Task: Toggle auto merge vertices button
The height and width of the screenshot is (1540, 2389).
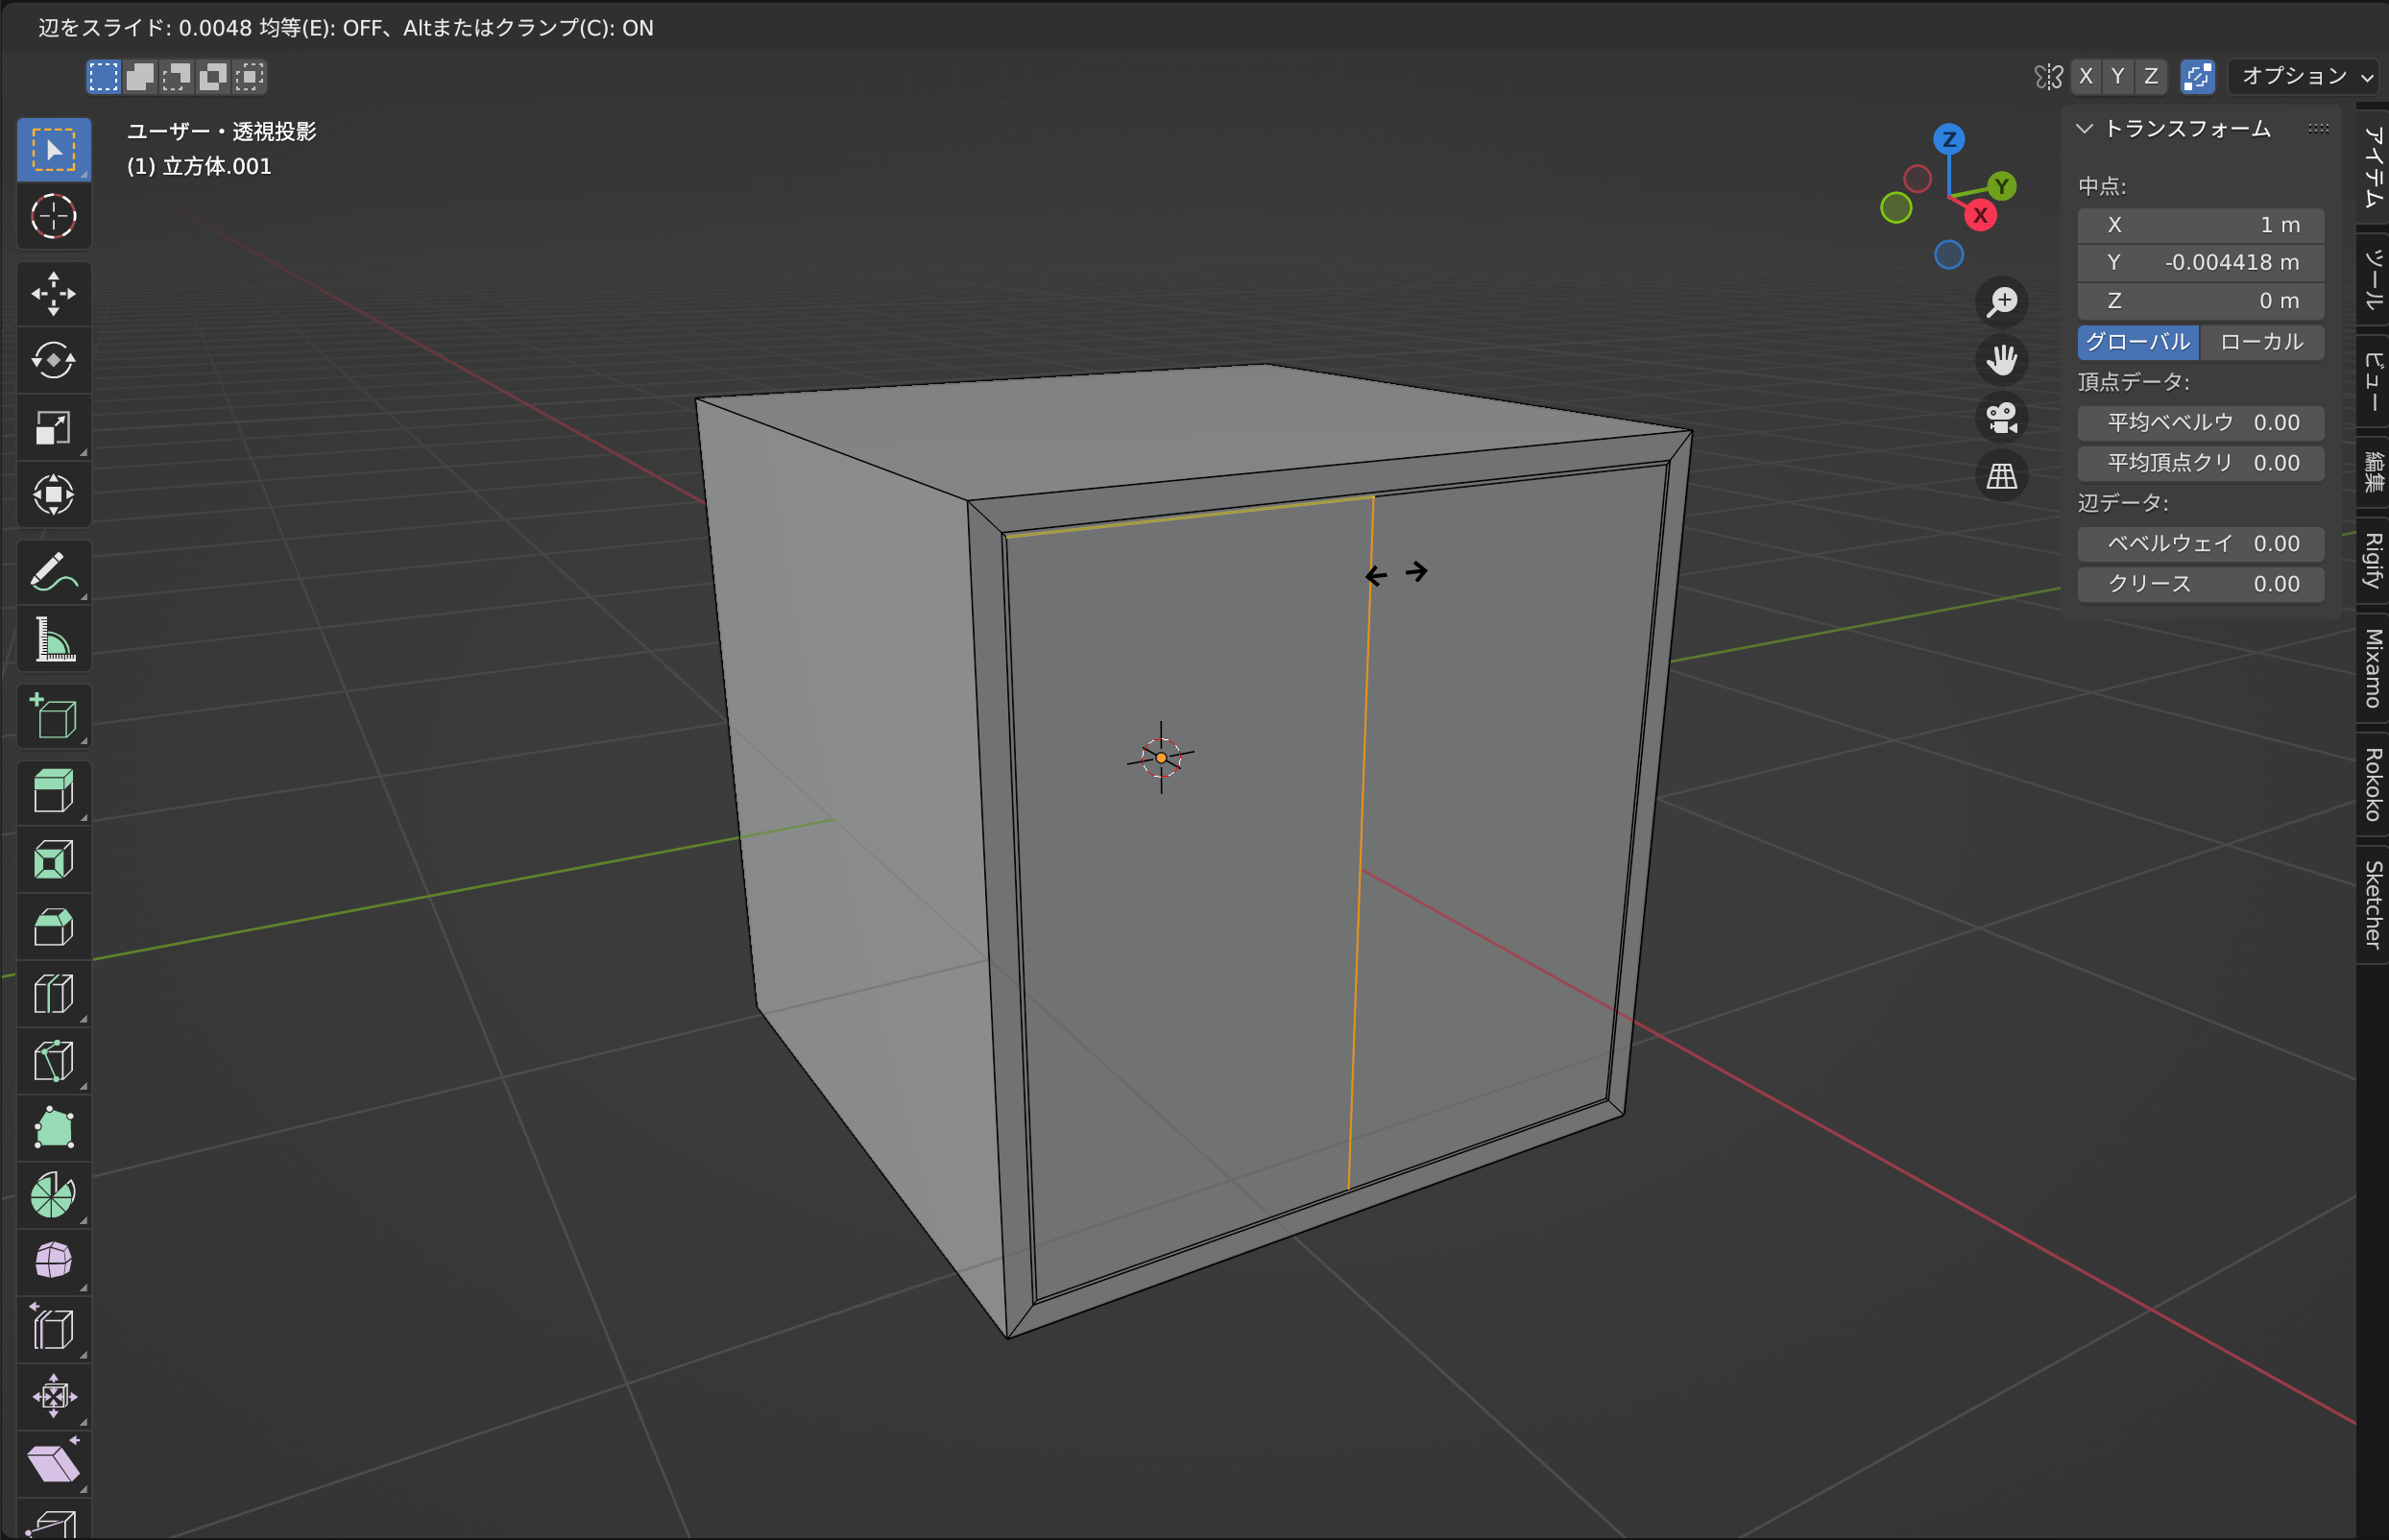Action: (x=2198, y=76)
